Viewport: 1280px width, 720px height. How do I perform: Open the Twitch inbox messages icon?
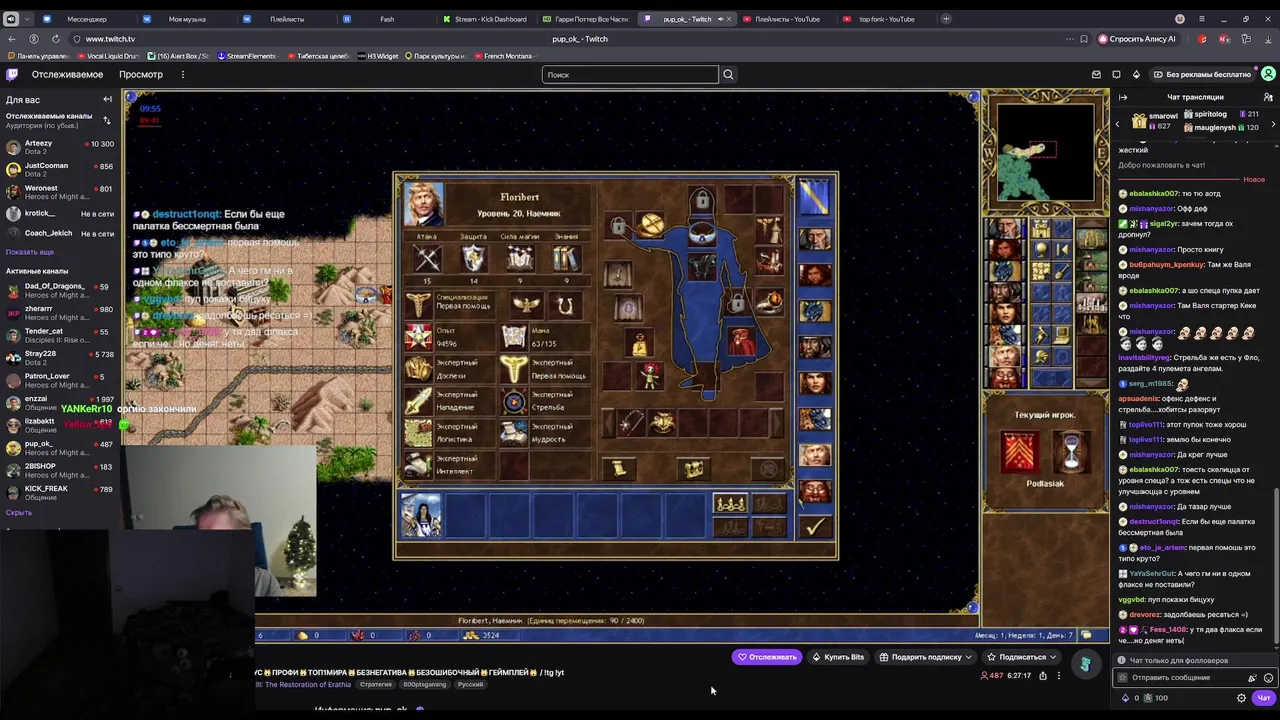pyautogui.click(x=1096, y=74)
